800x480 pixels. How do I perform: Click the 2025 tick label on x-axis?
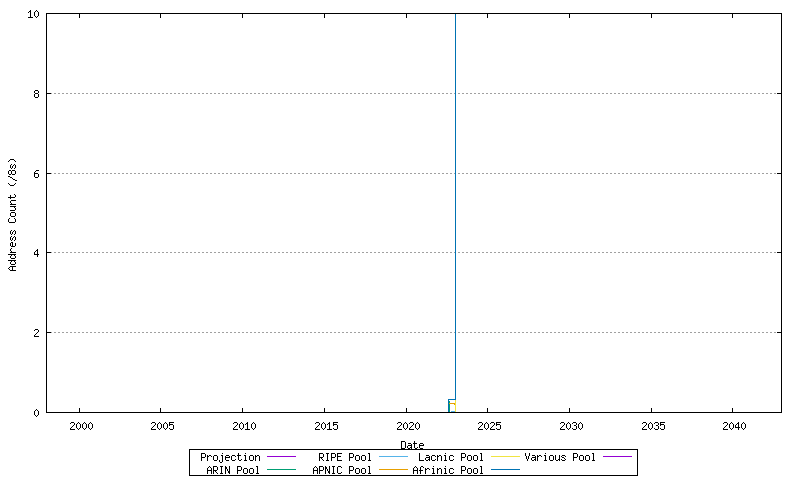point(488,426)
